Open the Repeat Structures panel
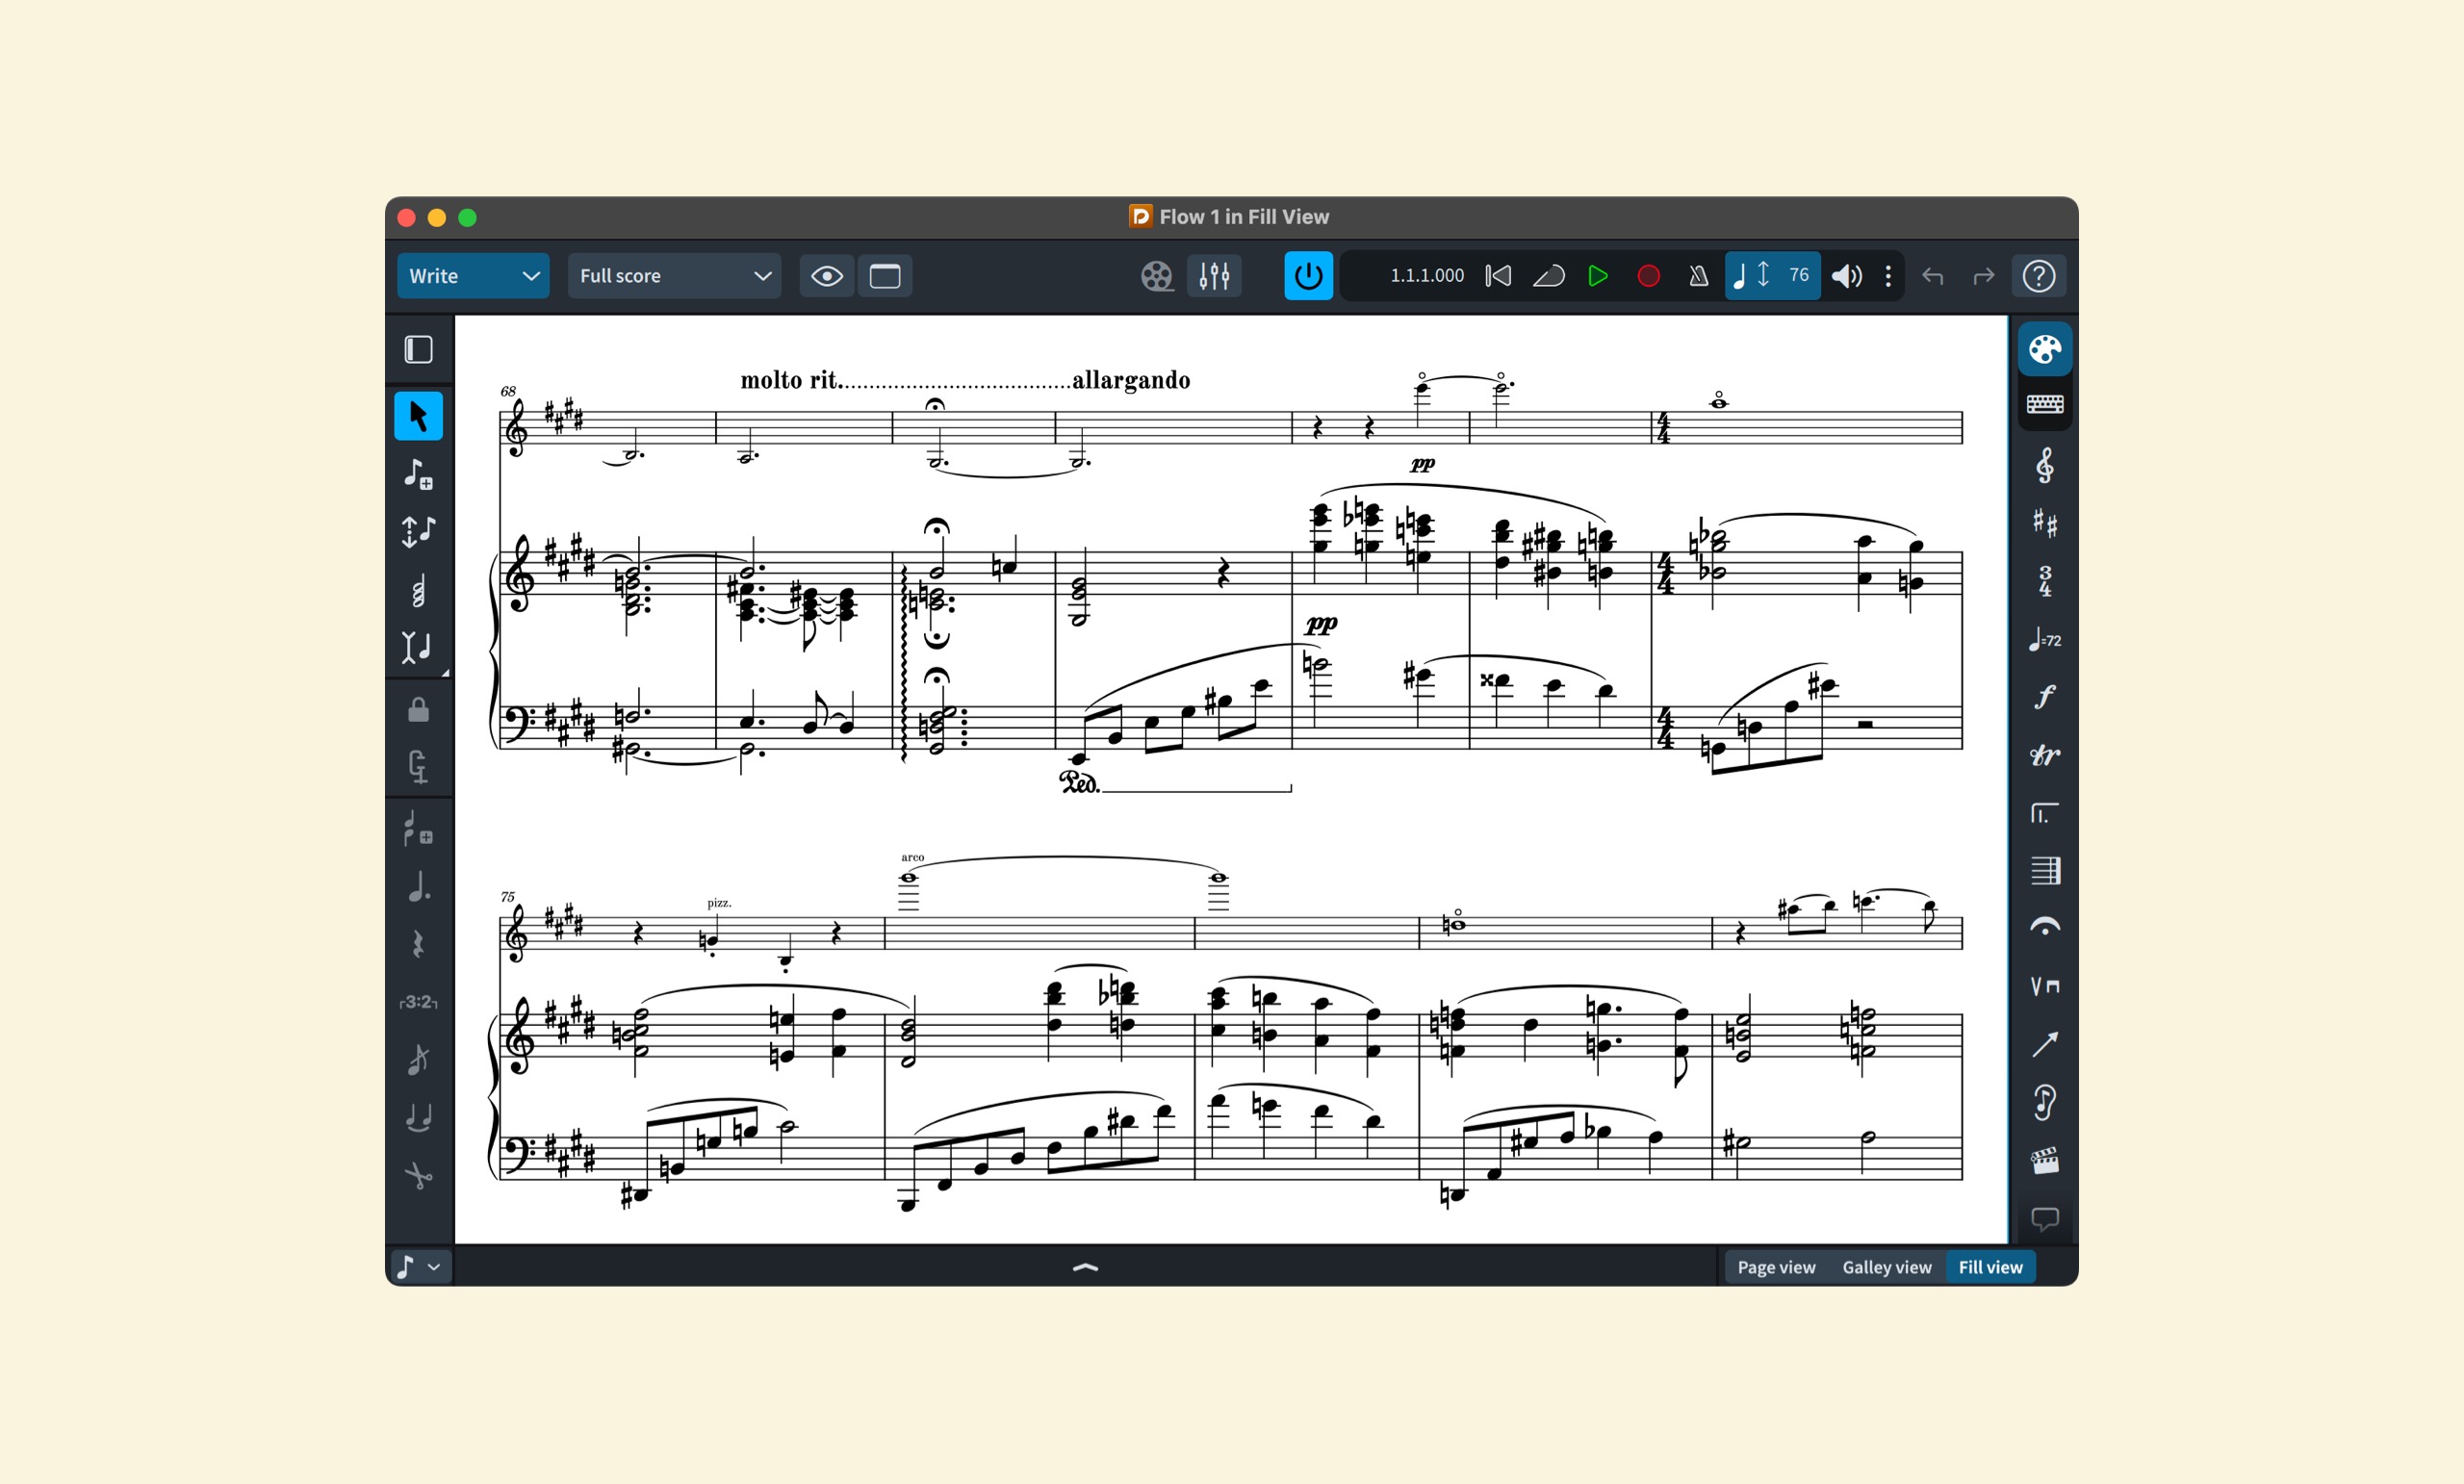This screenshot has width=2464, height=1484. [x=2044, y=813]
